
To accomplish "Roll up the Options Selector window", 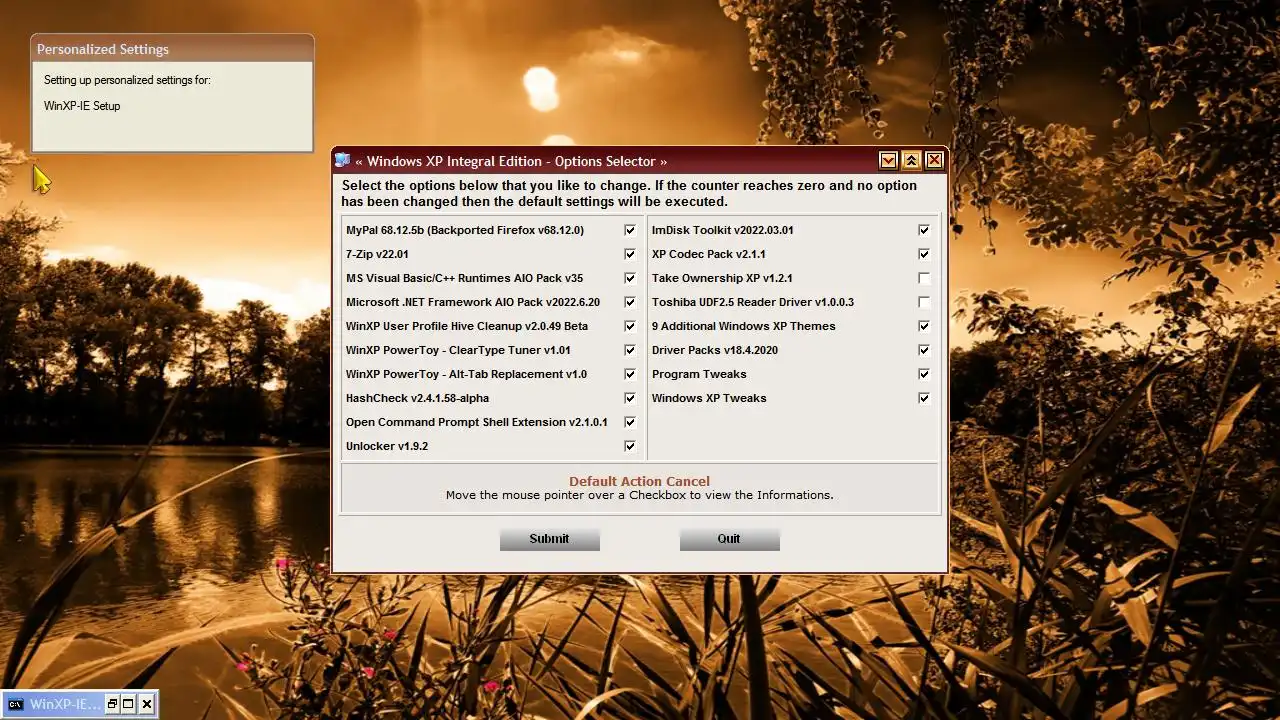I will [x=911, y=160].
